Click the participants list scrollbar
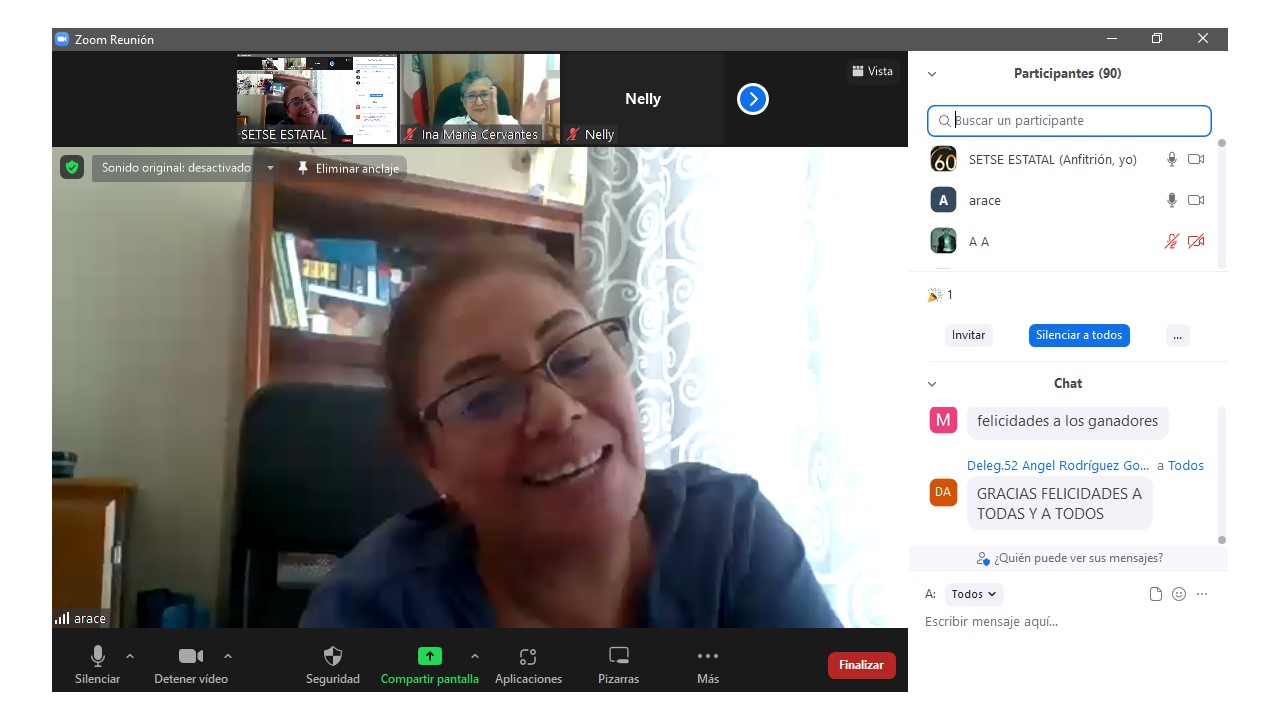This screenshot has width=1280, height=720. click(x=1221, y=203)
